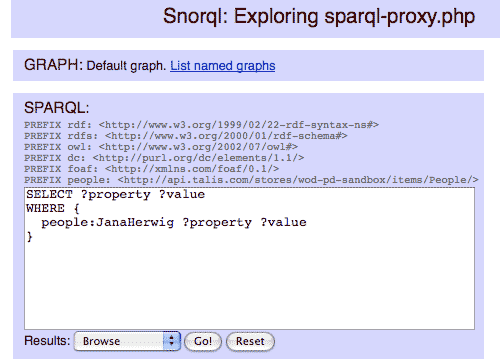Click the WHERE { line in query
This screenshot has height=360, width=500.
[53, 208]
